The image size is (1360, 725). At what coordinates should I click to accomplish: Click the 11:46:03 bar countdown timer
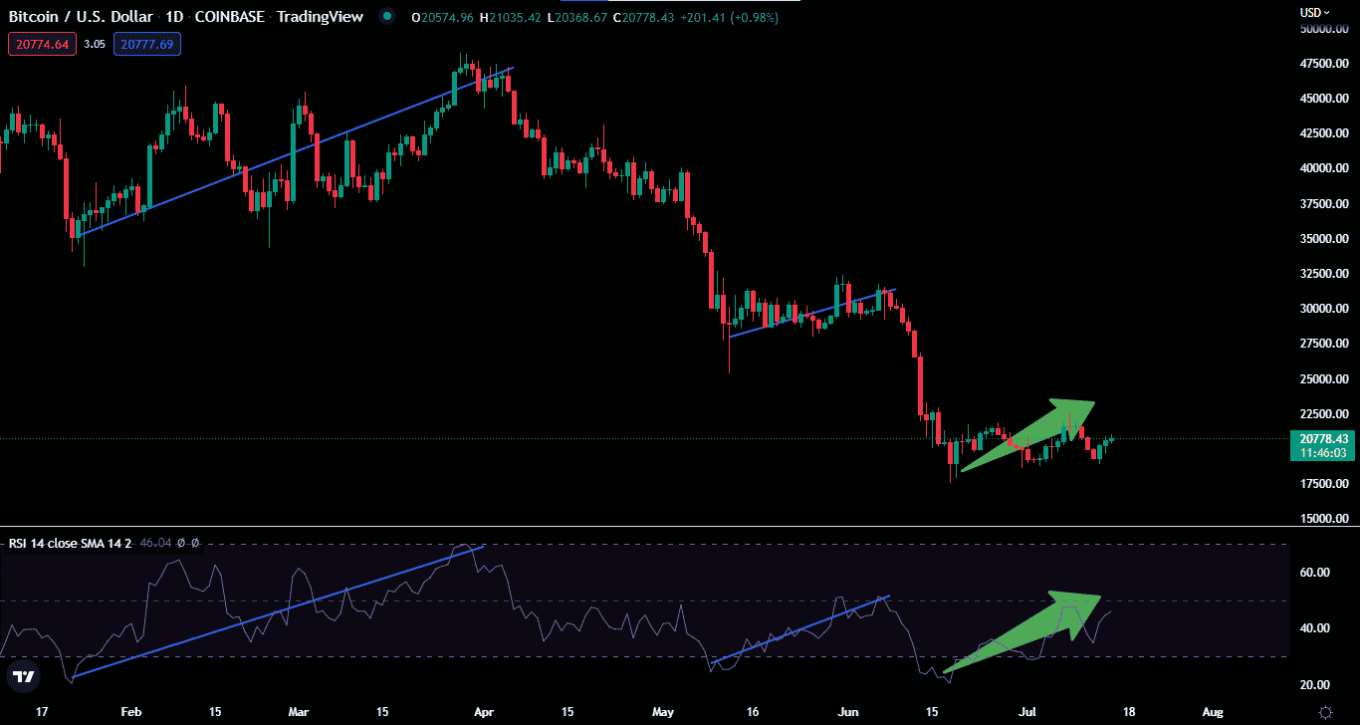1322,453
